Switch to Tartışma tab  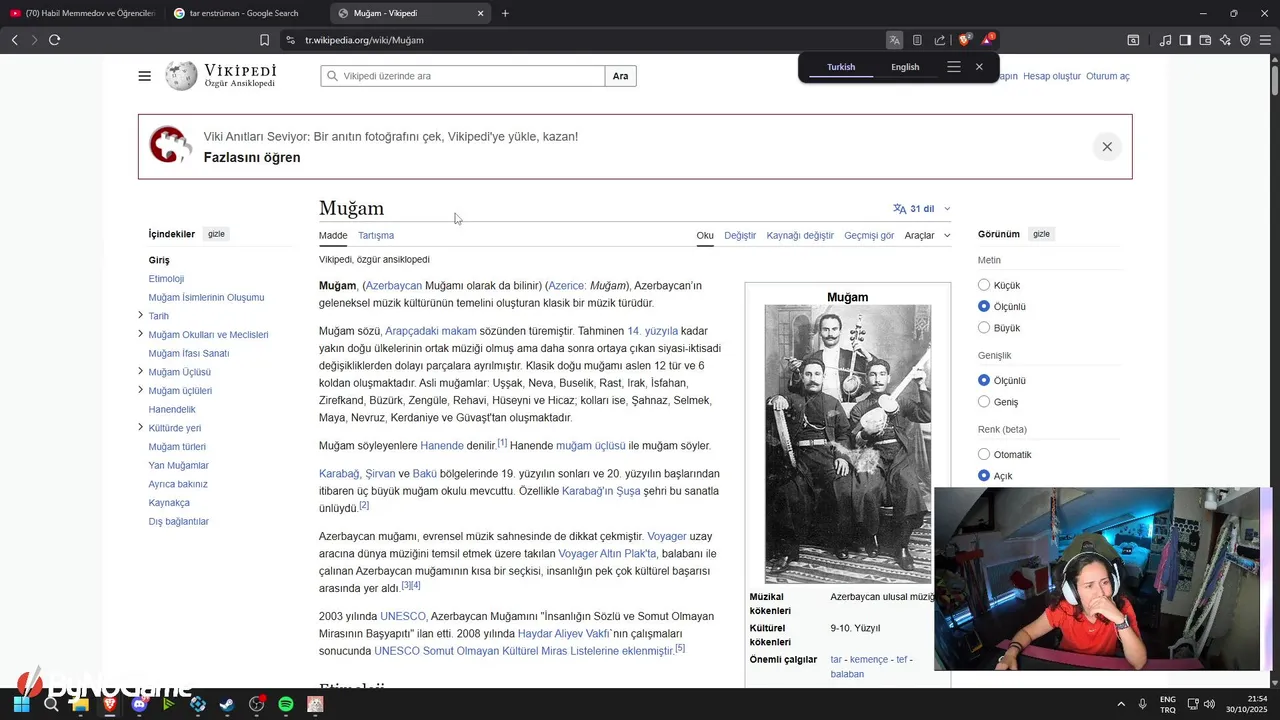coord(376,236)
